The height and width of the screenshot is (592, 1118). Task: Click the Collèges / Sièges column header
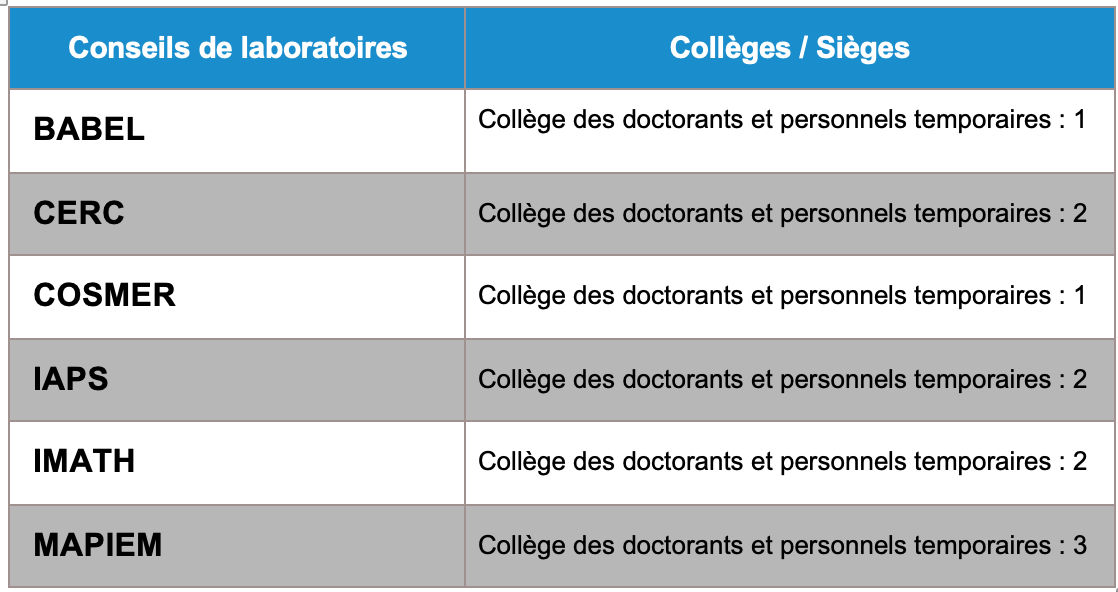[x=790, y=48]
